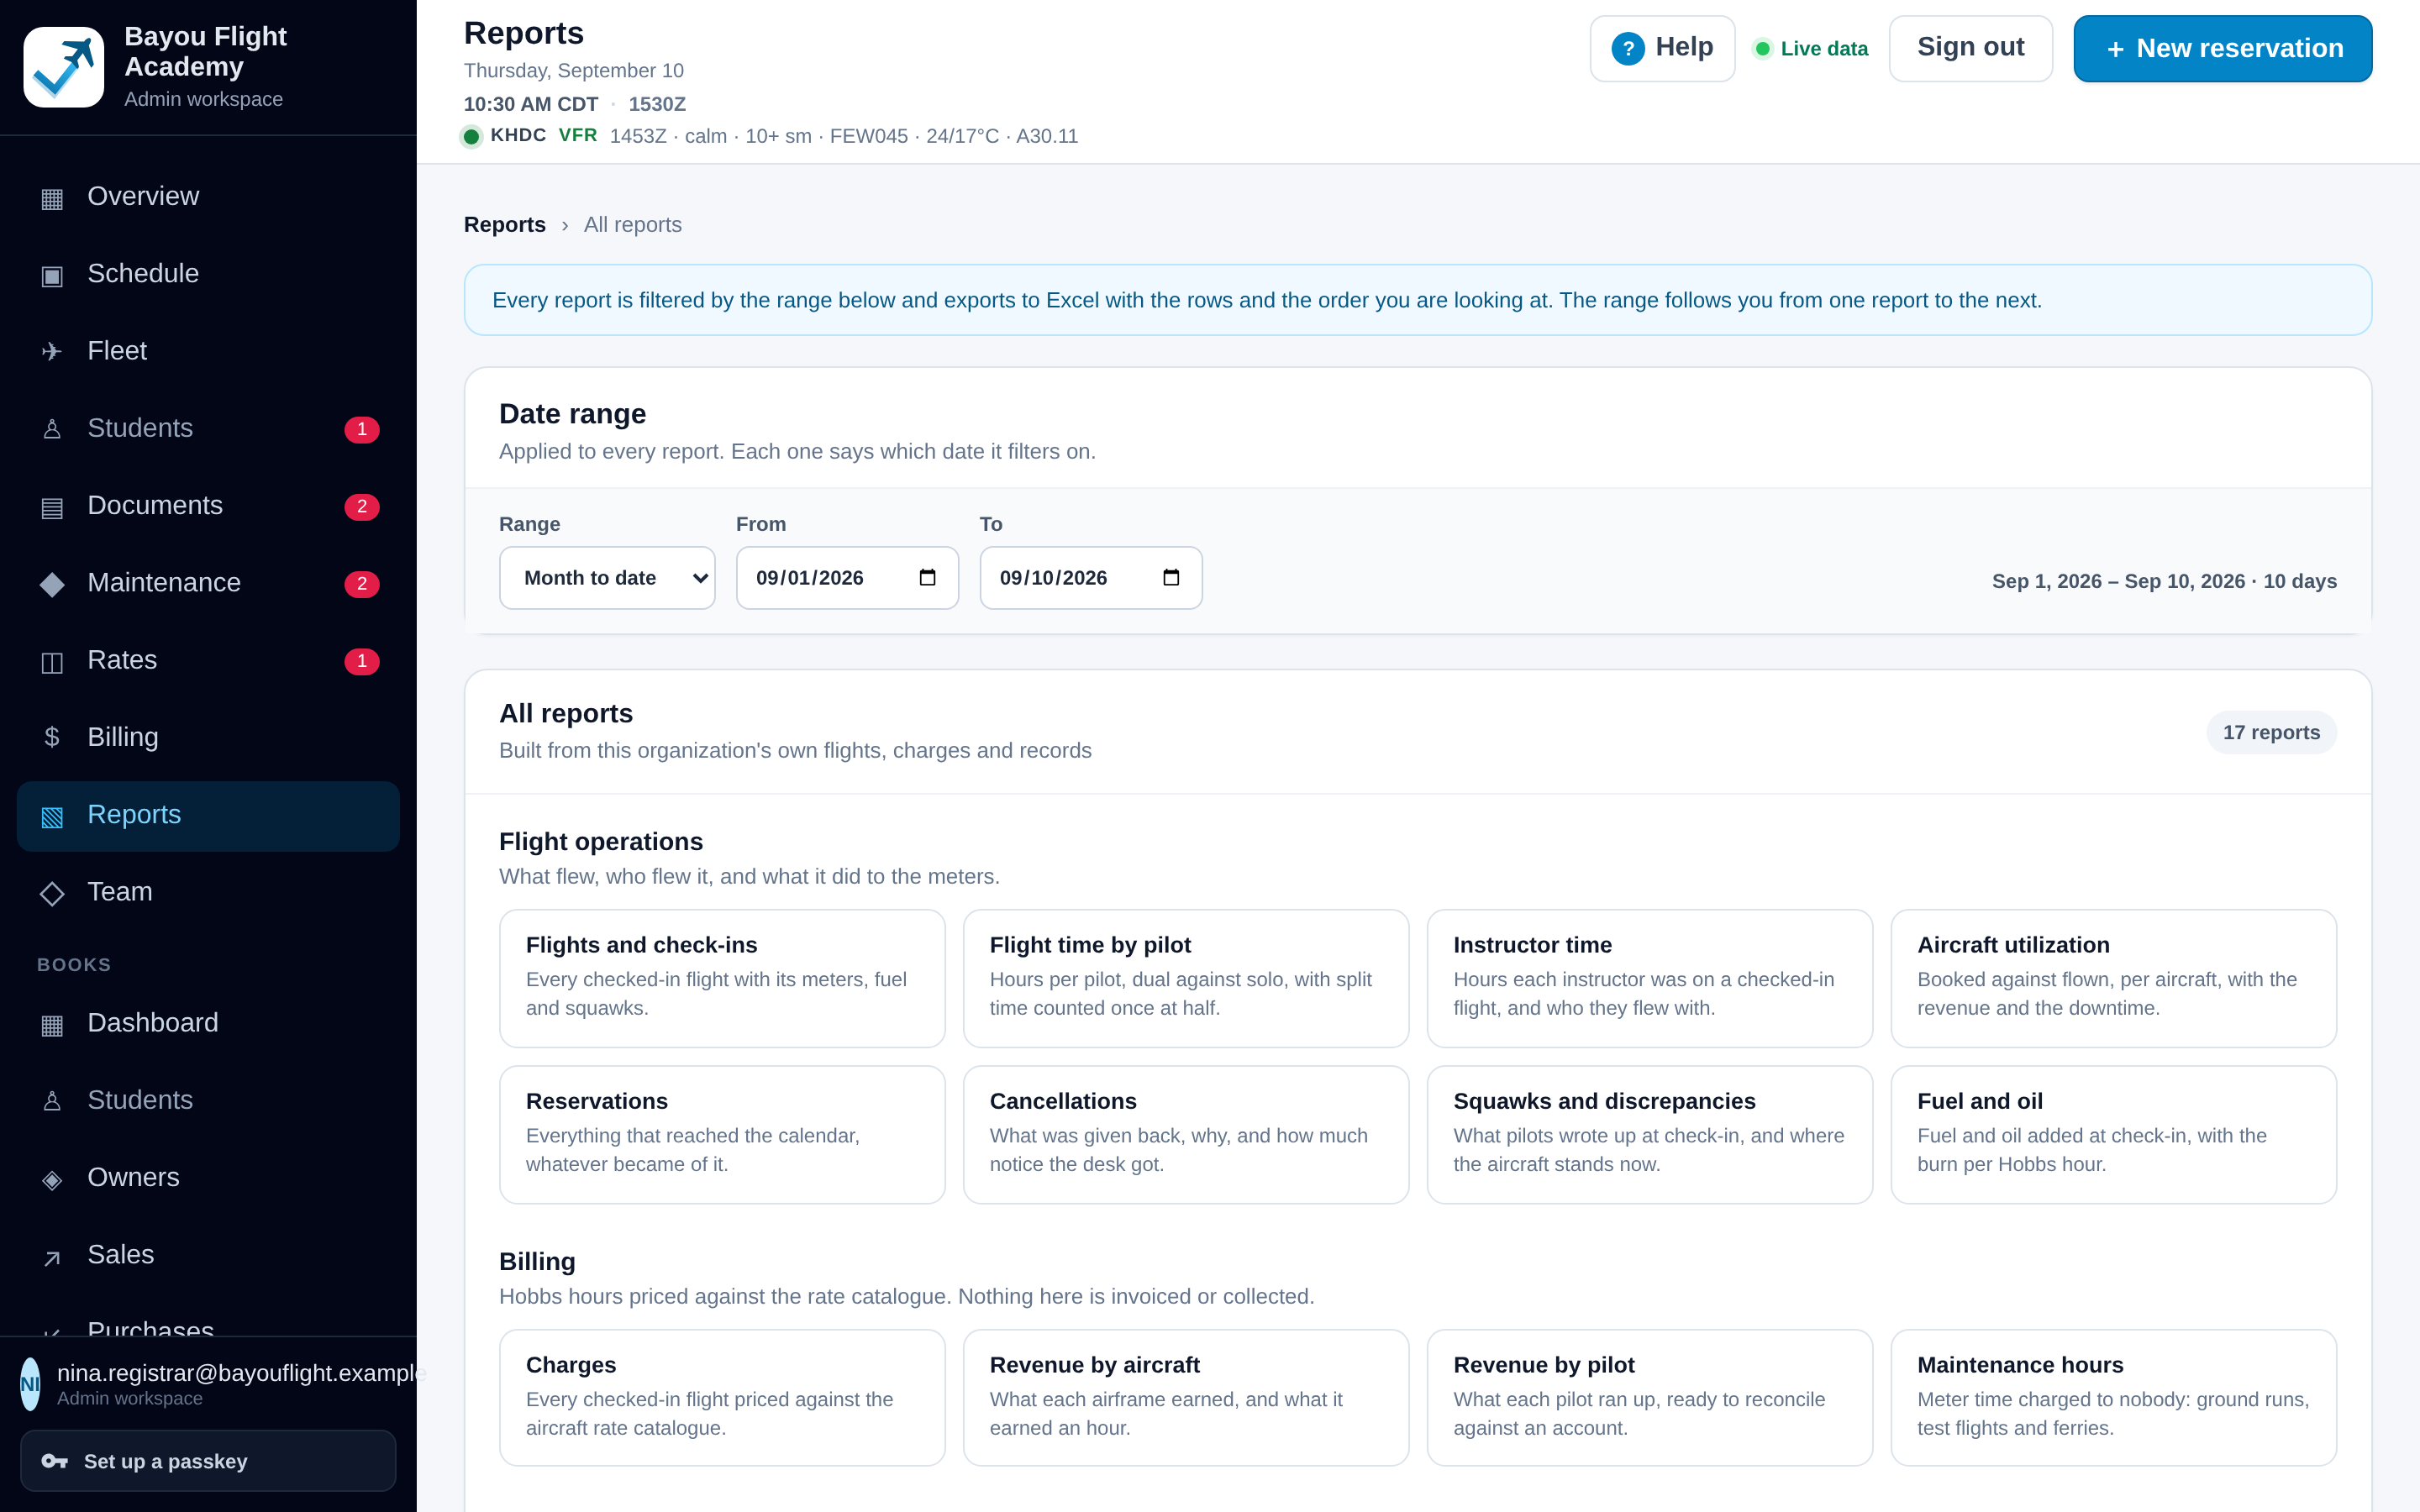The height and width of the screenshot is (1512, 2420).
Task: Open the Revenue by aircraft report
Action: pyautogui.click(x=1186, y=1397)
